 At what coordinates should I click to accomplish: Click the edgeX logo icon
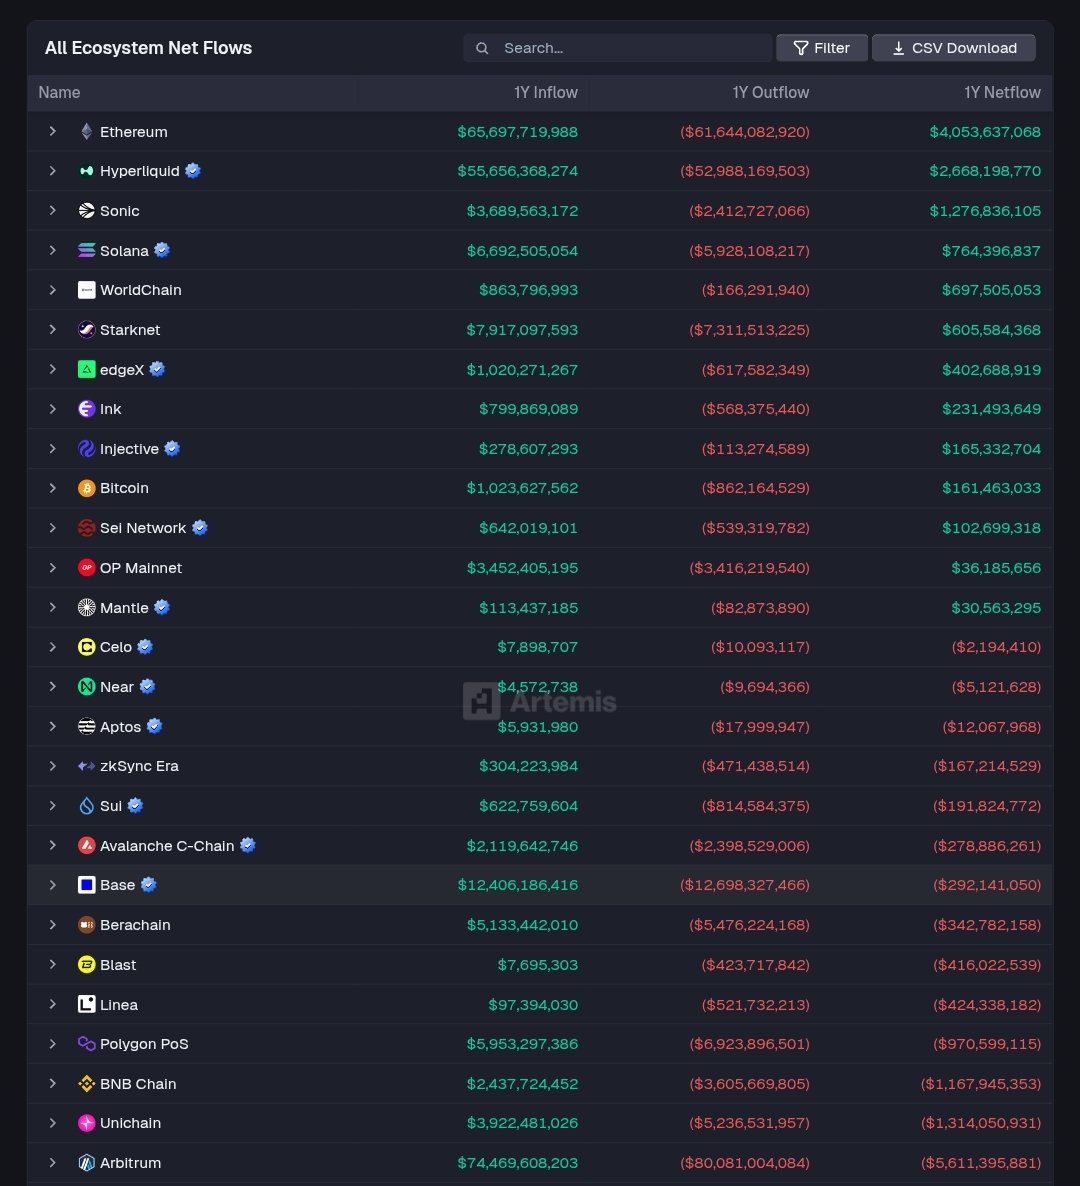point(86,369)
